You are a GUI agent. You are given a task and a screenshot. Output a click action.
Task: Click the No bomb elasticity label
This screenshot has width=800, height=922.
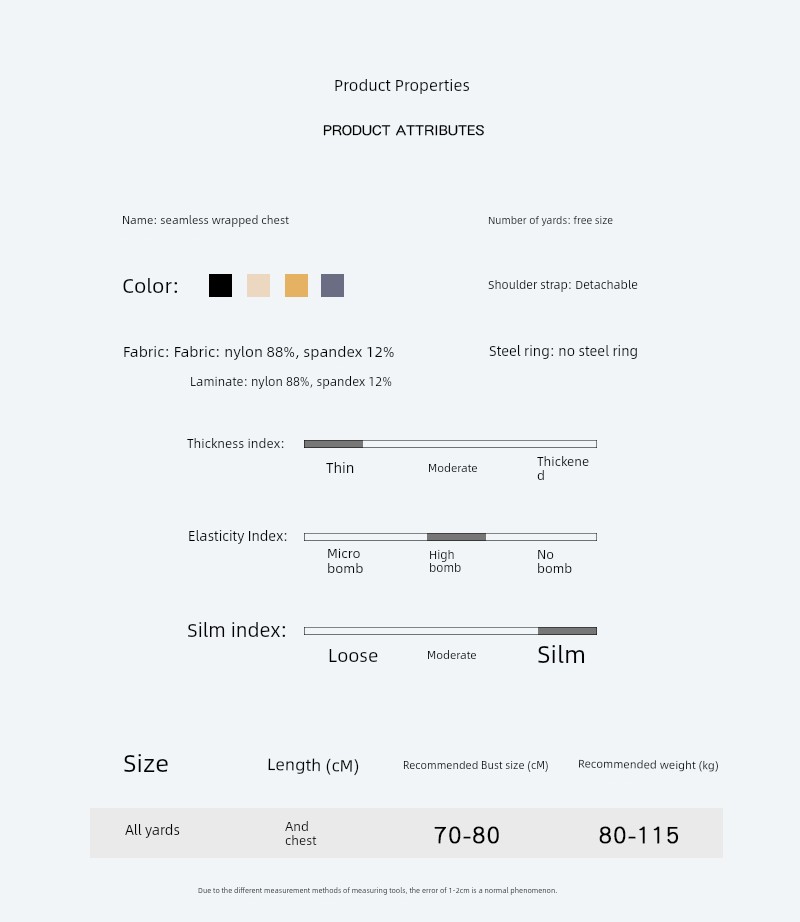554,562
